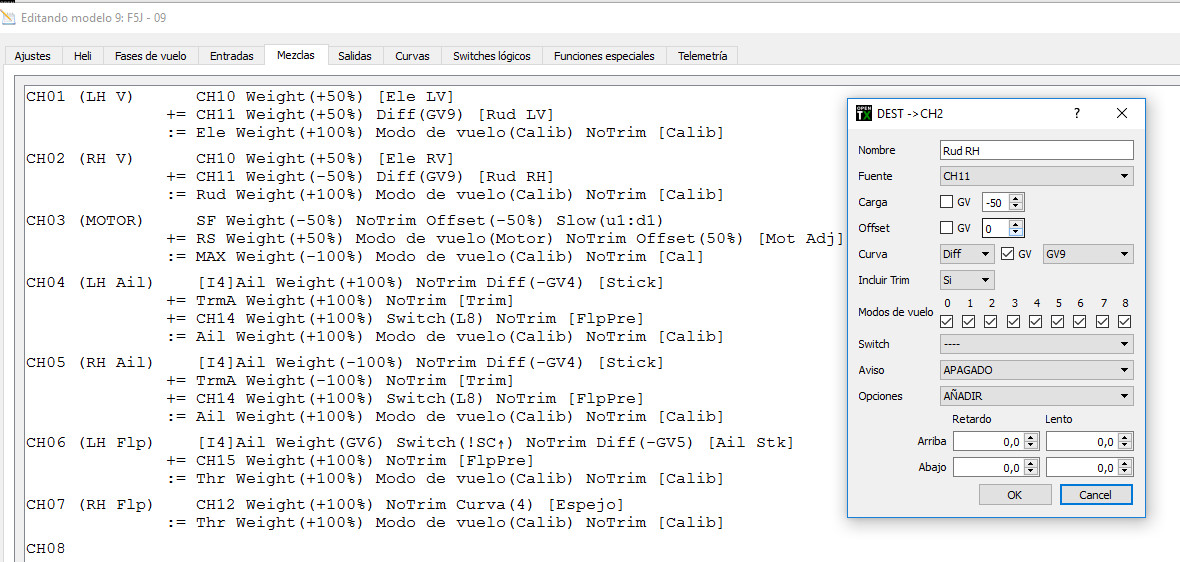Viewport: 1180px width, 562px height.
Task: Enable the GV checkbox for Carga
Action: coord(947,202)
